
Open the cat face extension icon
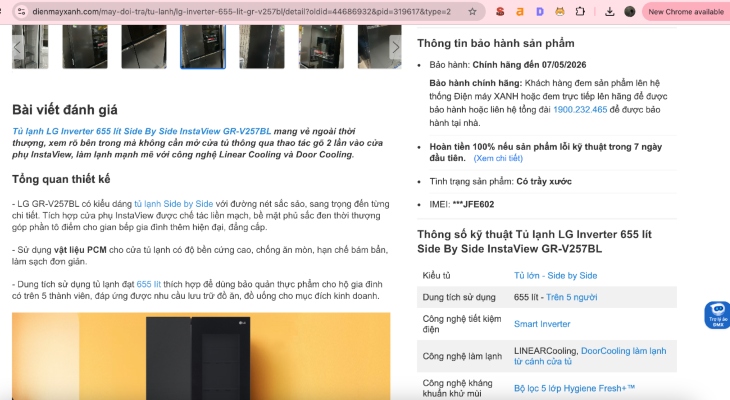pos(560,12)
